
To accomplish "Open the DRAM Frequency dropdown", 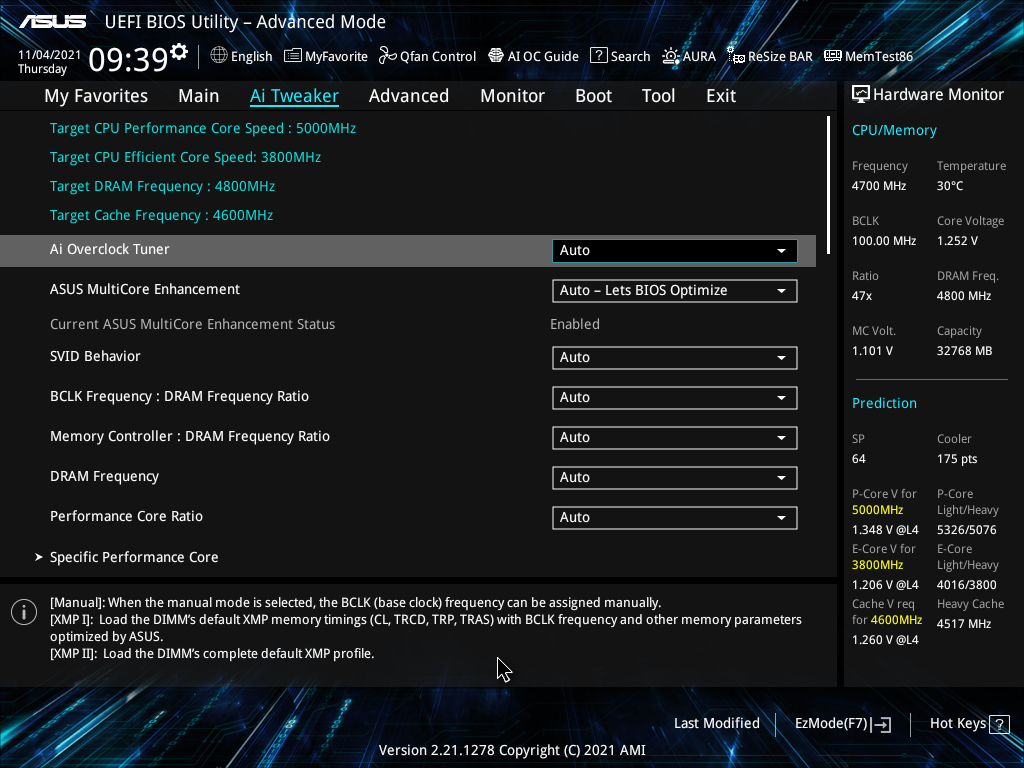I will 675,477.
